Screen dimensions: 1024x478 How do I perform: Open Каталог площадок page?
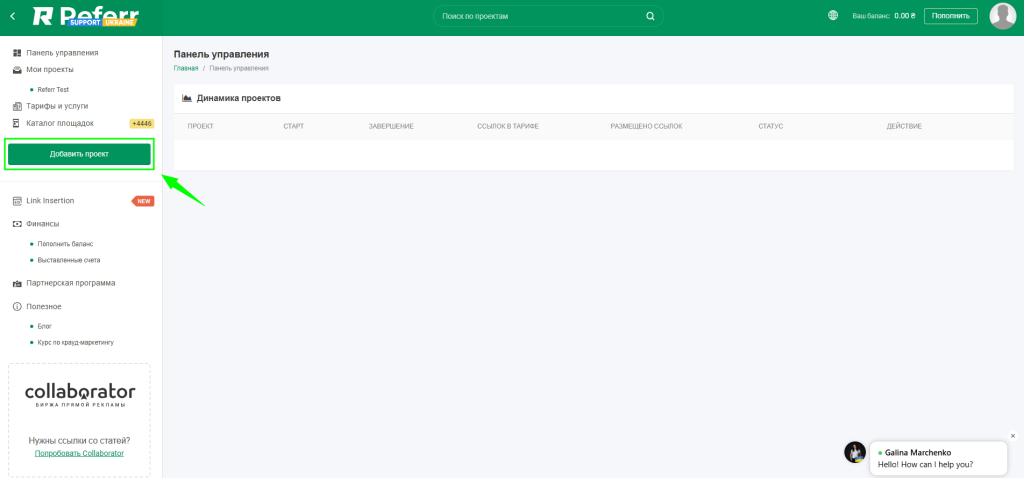tap(60, 123)
